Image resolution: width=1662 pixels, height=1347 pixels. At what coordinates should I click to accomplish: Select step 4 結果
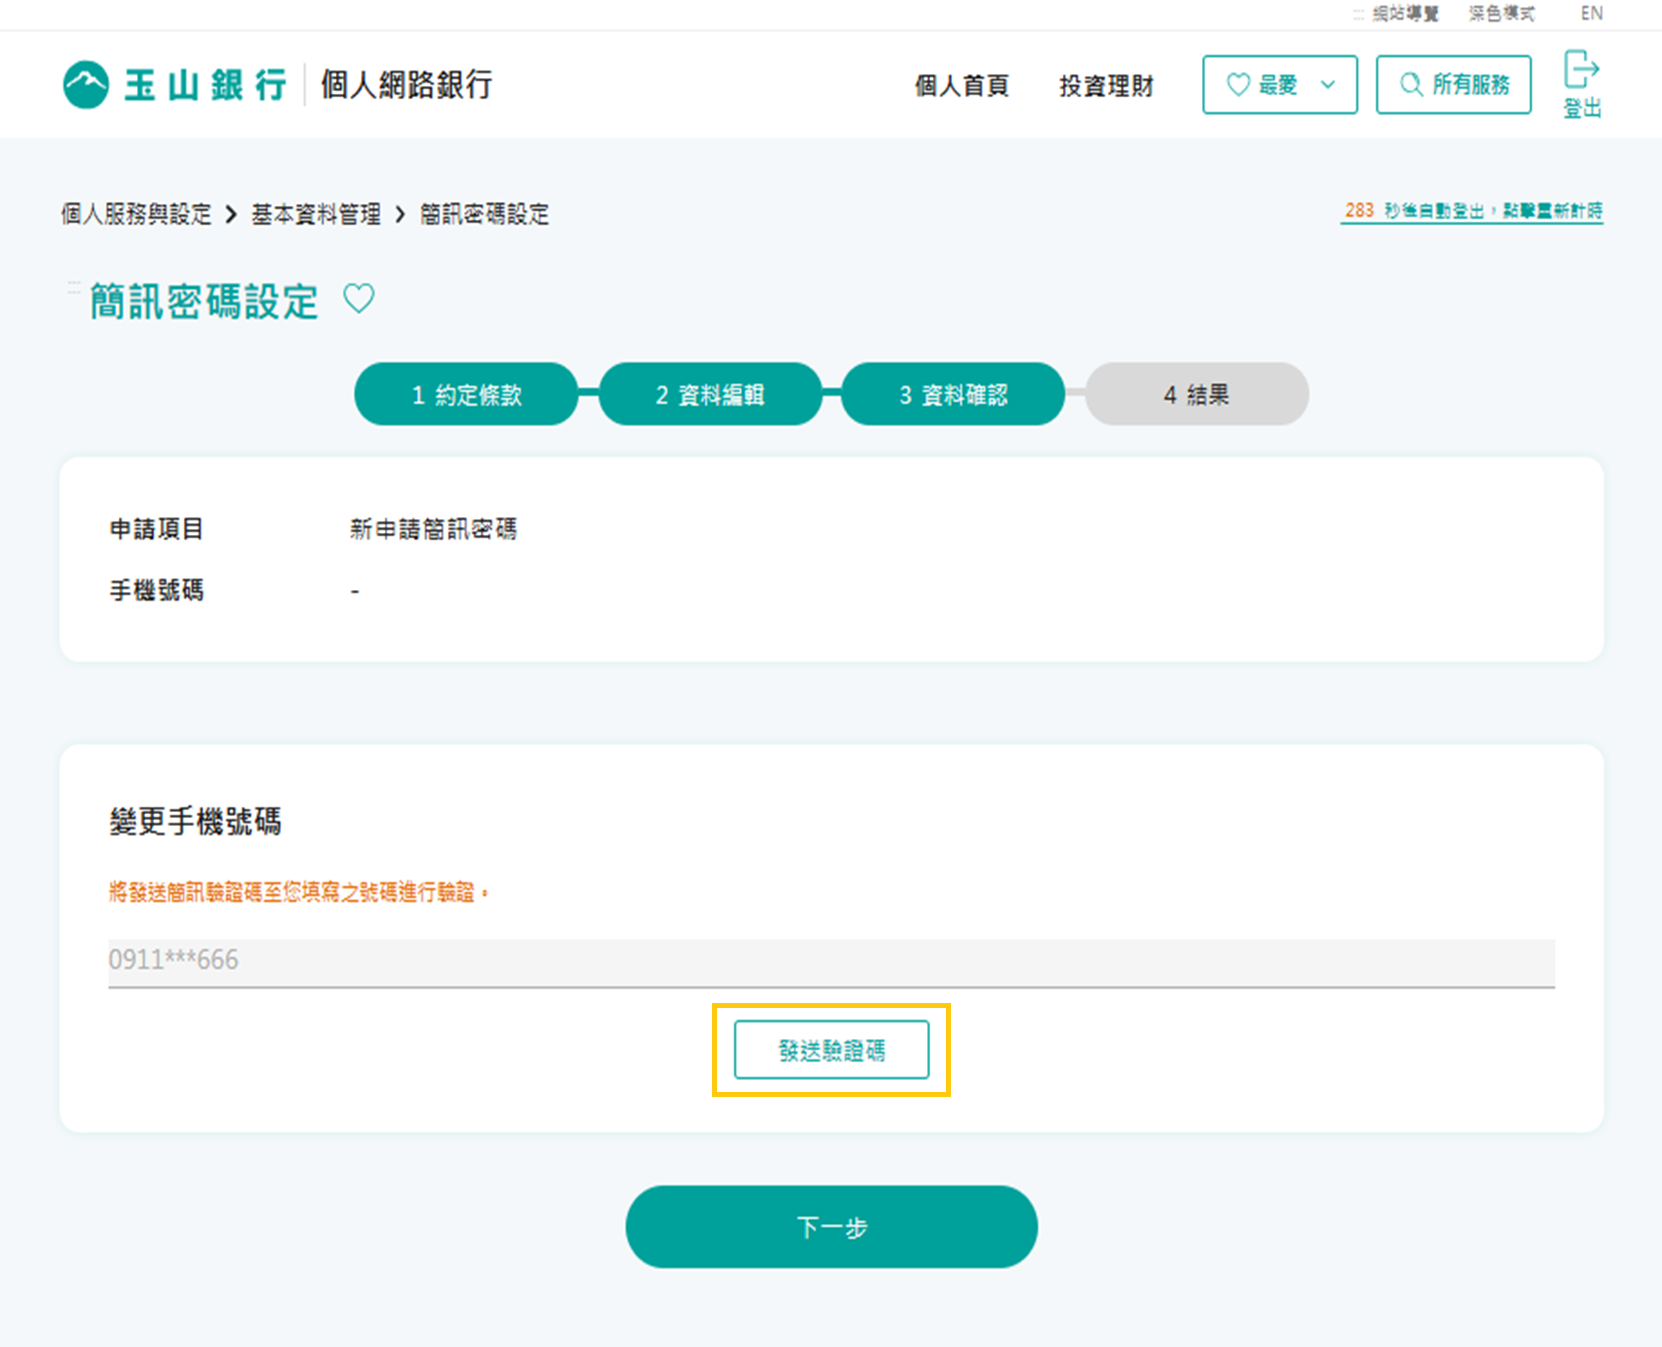1197,394
